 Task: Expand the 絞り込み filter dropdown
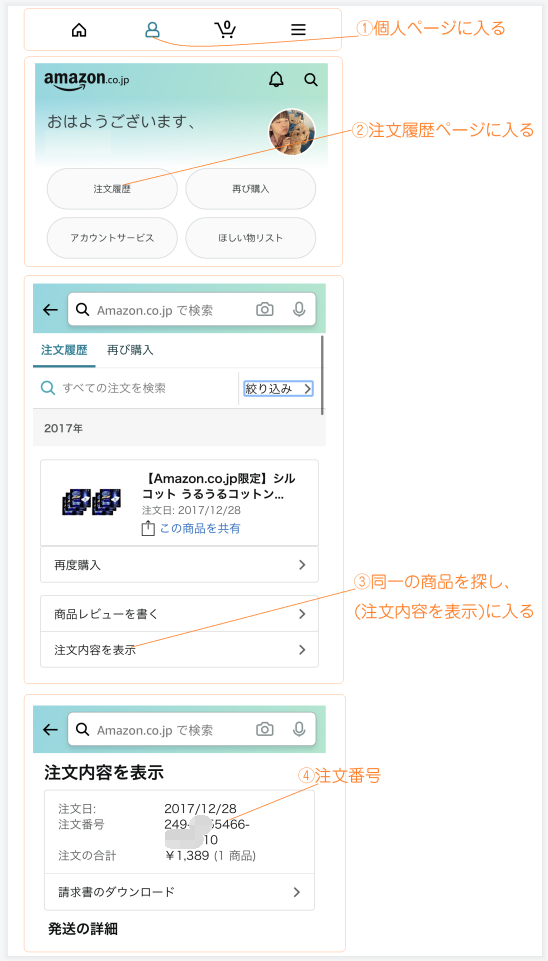(x=279, y=389)
